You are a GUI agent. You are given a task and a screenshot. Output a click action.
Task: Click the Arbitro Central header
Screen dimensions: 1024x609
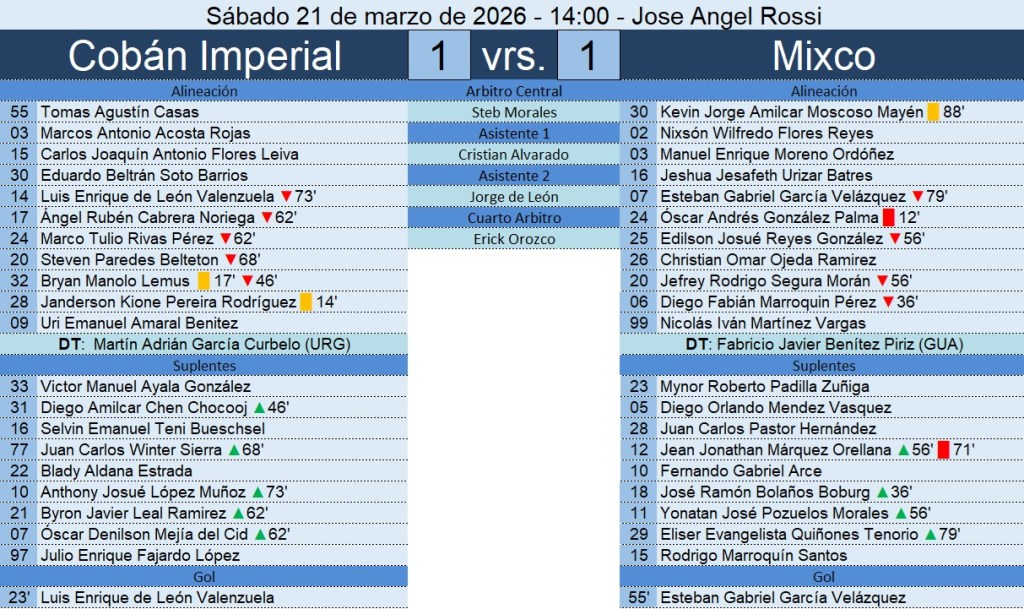(x=514, y=91)
